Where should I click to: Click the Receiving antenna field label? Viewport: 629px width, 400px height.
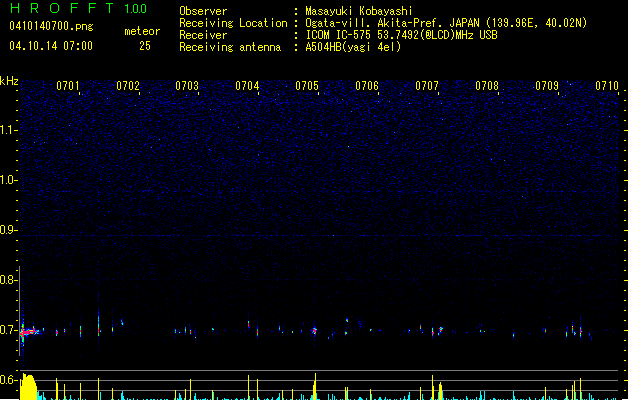pyautogui.click(x=230, y=47)
